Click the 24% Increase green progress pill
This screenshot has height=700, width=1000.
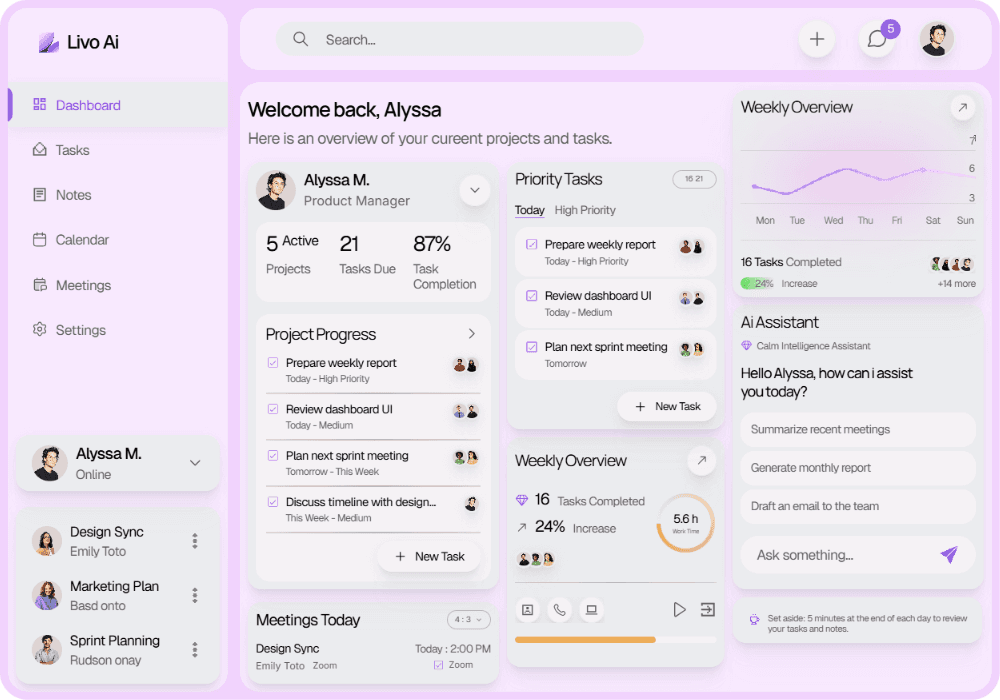757,284
